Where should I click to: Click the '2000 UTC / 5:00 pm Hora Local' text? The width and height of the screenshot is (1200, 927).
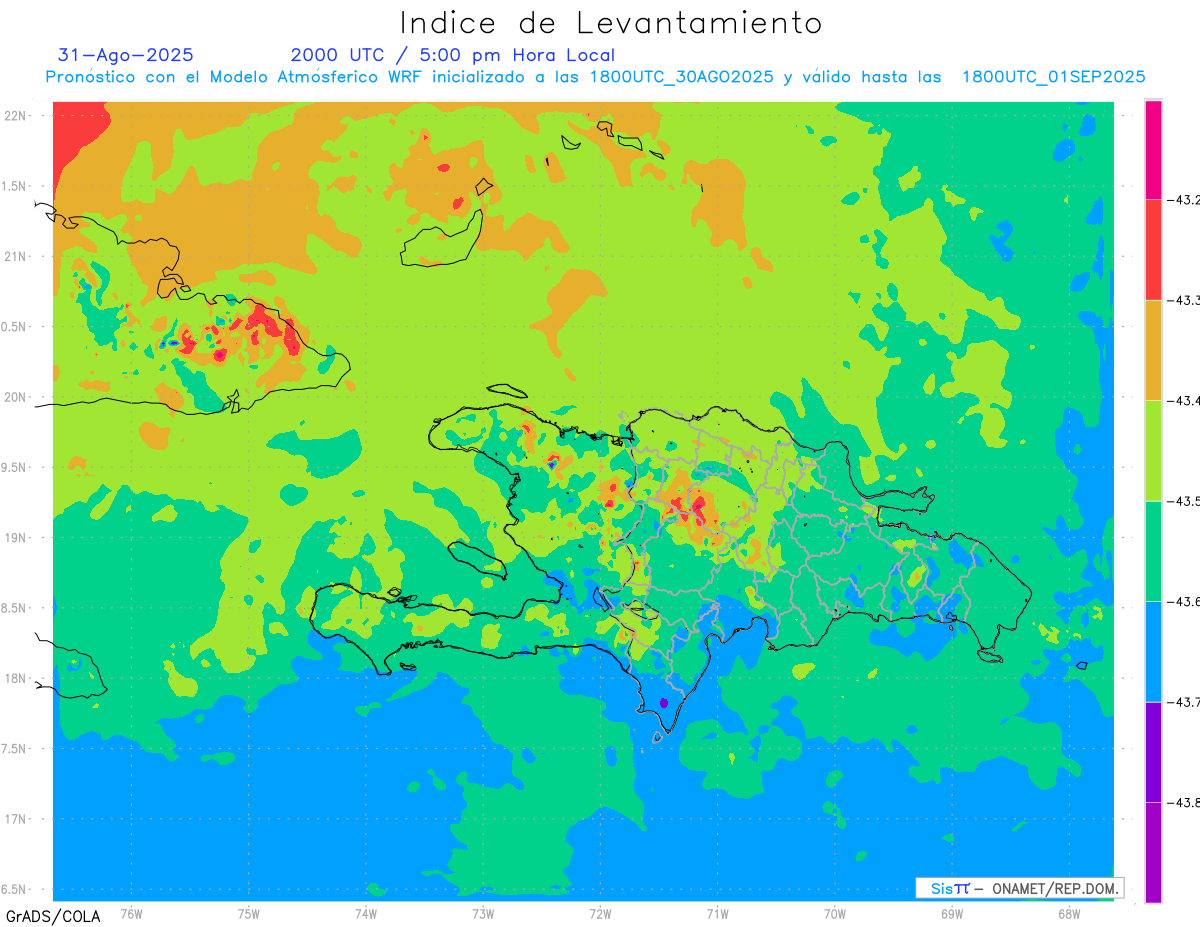453,55
